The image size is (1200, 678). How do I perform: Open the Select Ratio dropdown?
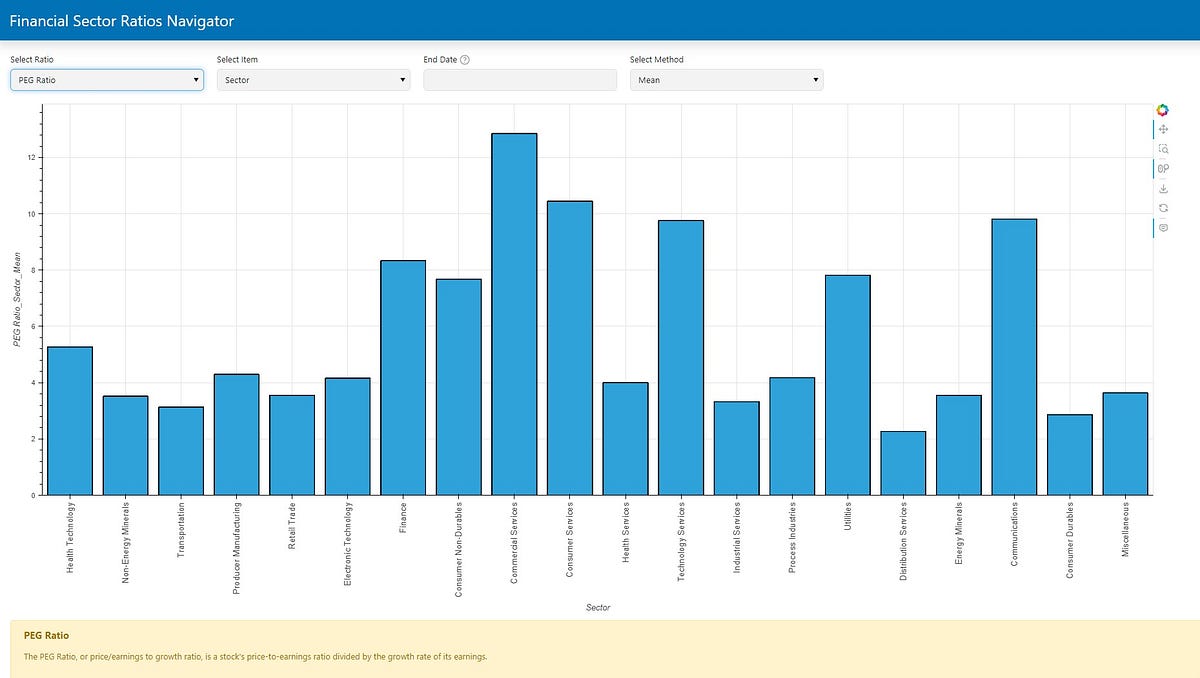point(107,79)
